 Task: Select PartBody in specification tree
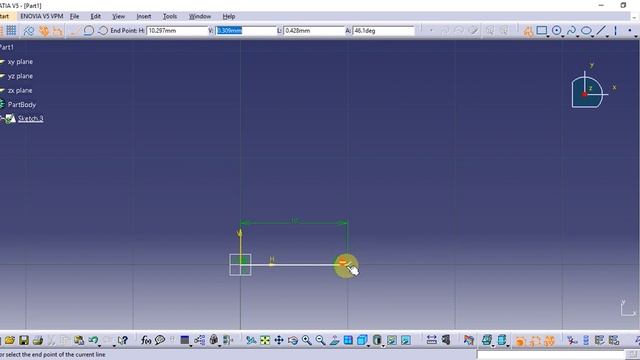coord(22,104)
